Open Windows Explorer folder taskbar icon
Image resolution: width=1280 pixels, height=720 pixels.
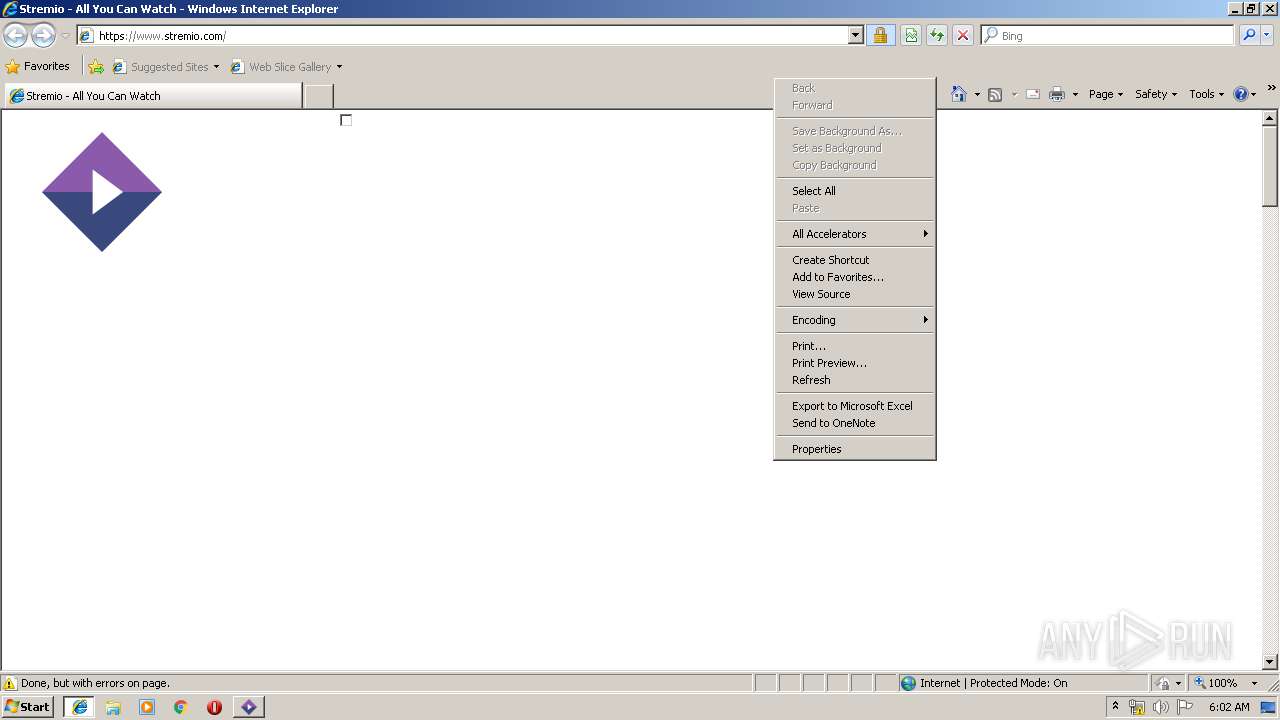113,706
